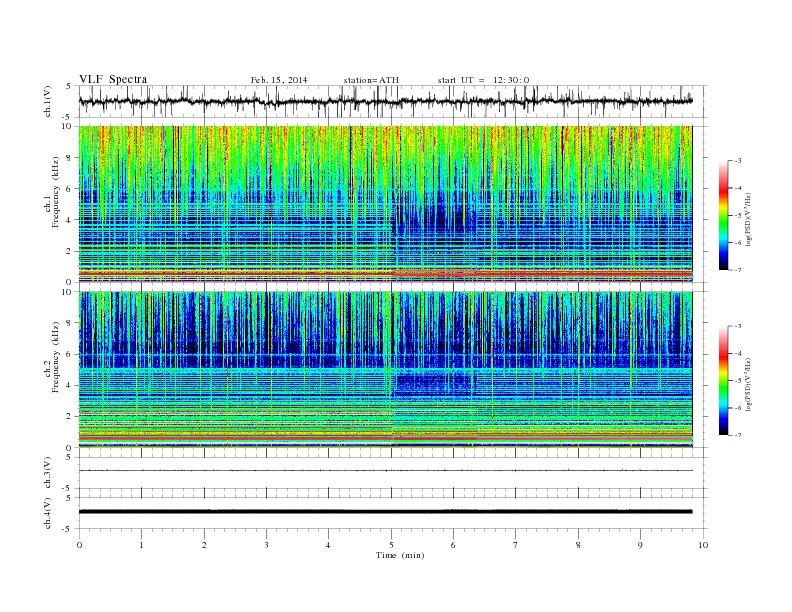The width and height of the screenshot is (792, 612).
Task: Click the ch.1 waveform trace panel
Action: click(393, 101)
